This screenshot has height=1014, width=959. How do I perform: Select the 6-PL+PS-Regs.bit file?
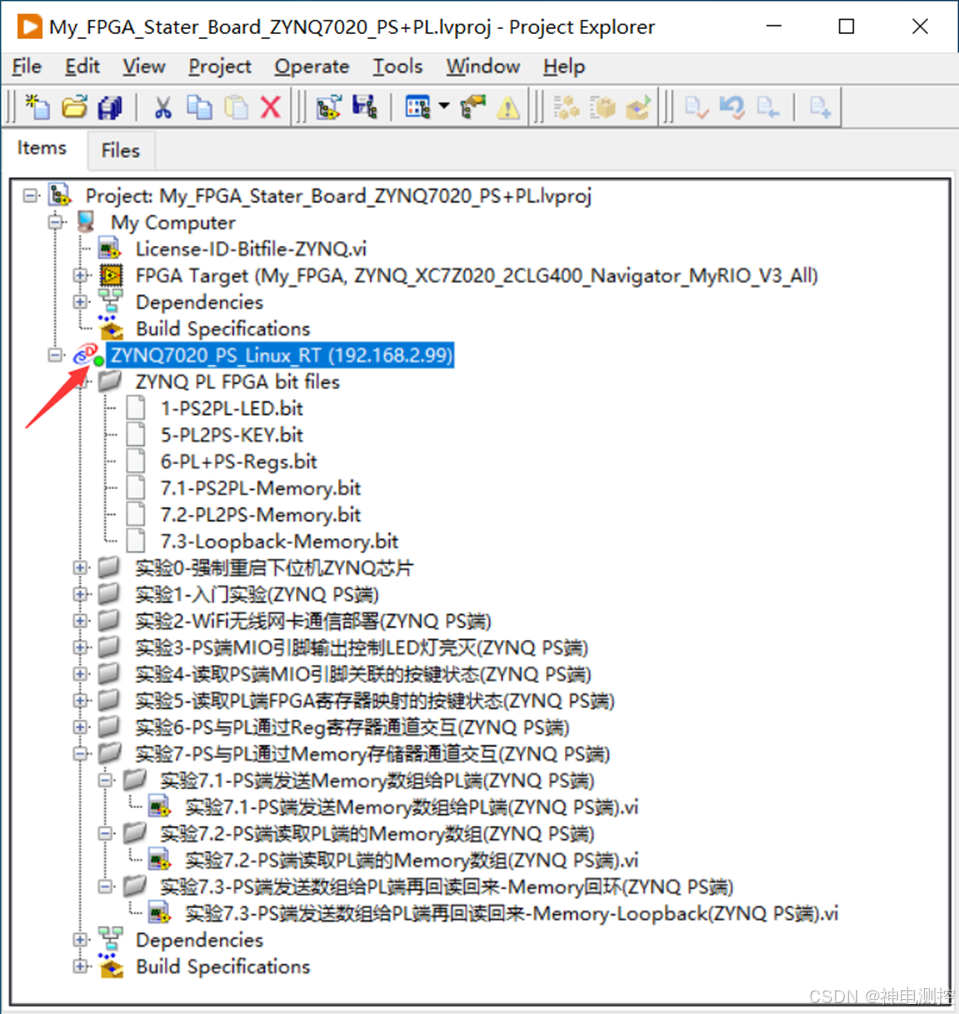pos(239,461)
